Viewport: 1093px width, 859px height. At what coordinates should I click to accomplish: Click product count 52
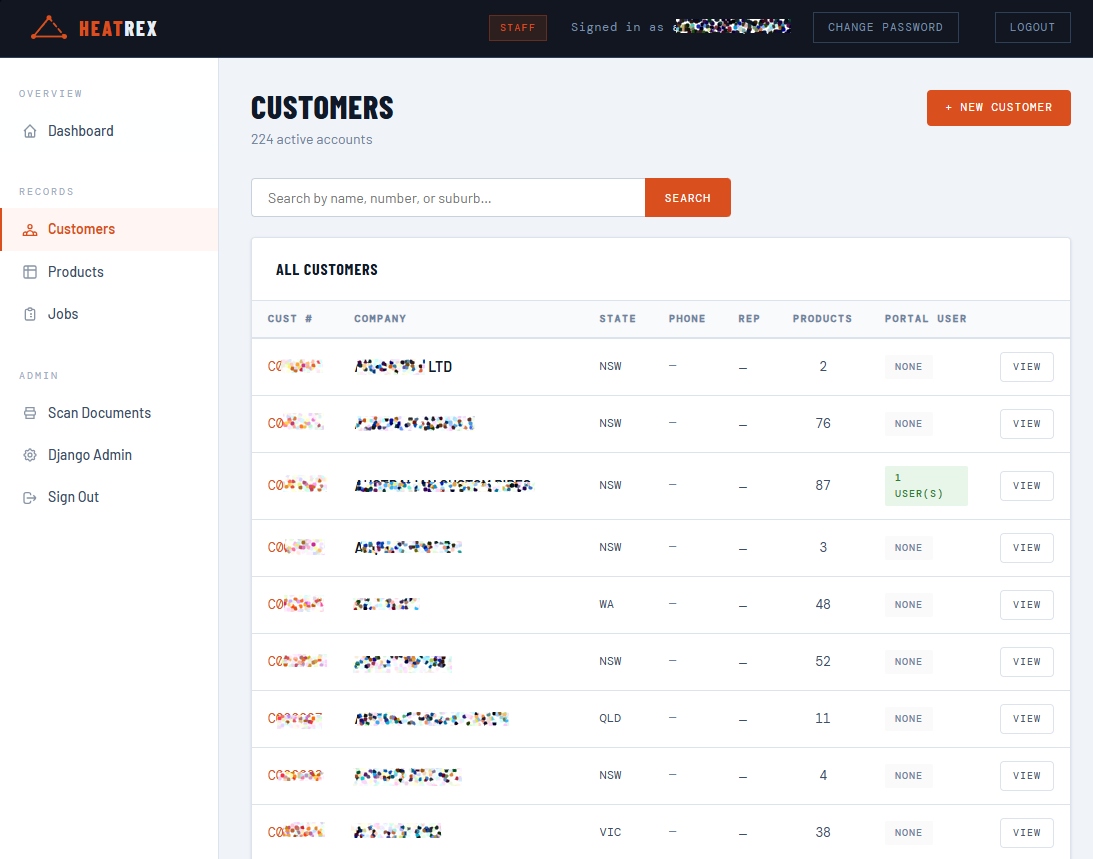823,661
